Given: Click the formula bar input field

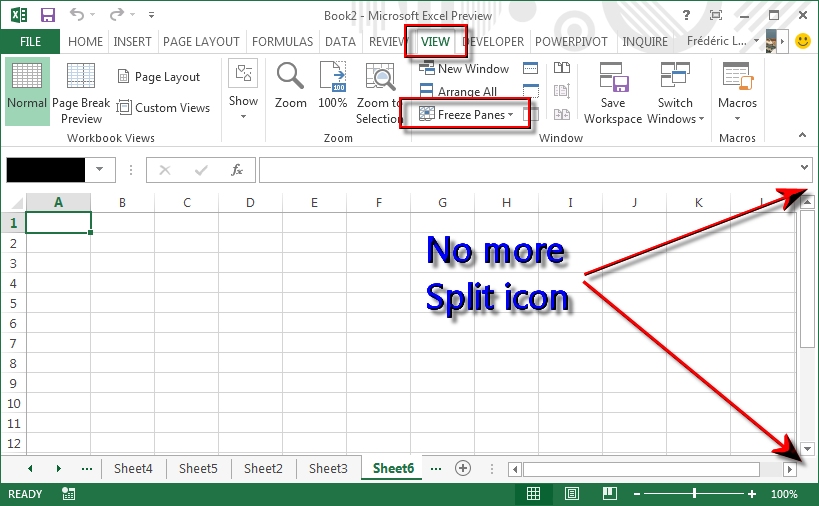Looking at the screenshot, I should 528,170.
